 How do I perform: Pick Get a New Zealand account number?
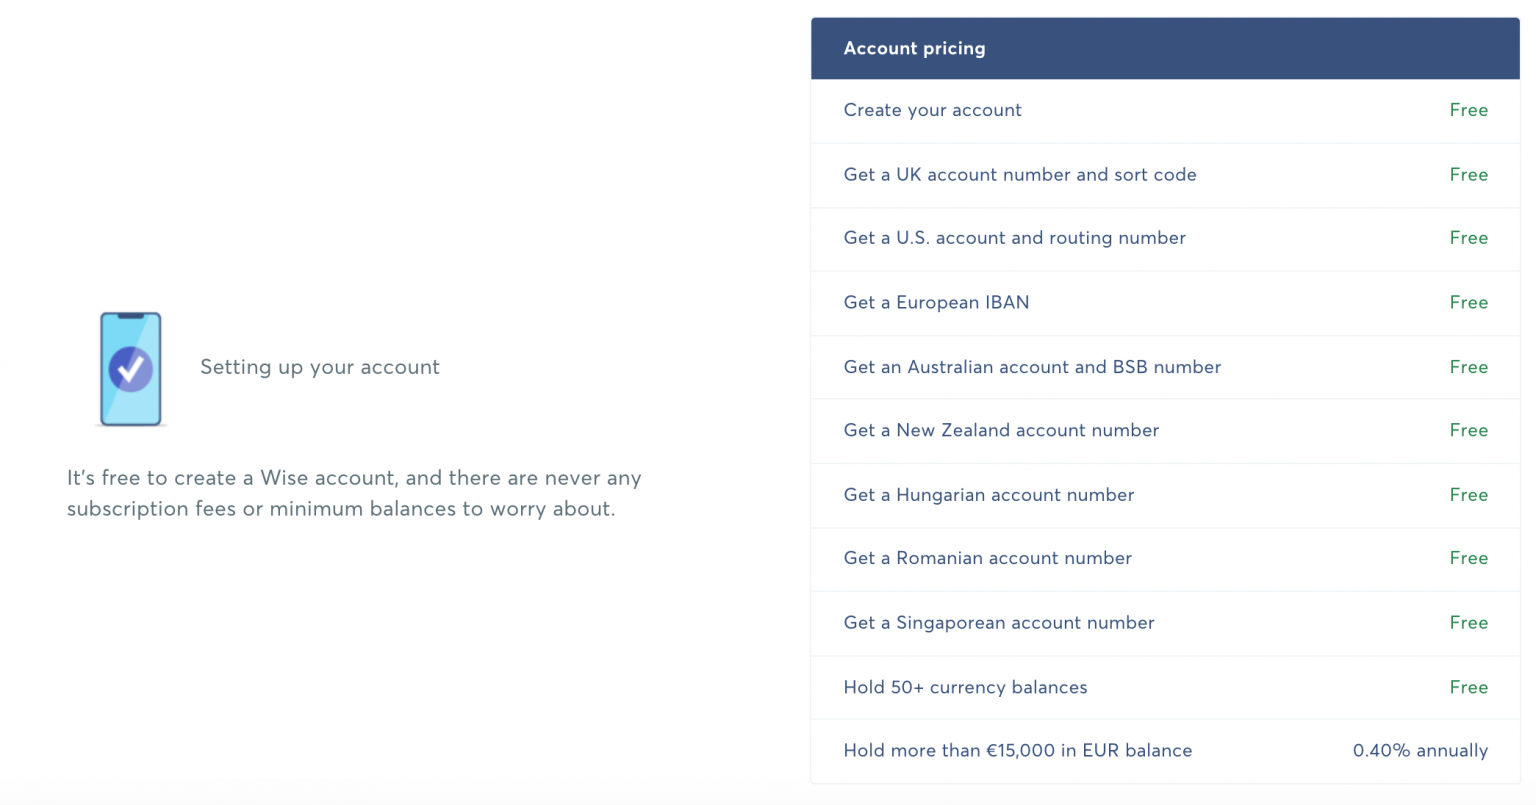(x=1165, y=431)
